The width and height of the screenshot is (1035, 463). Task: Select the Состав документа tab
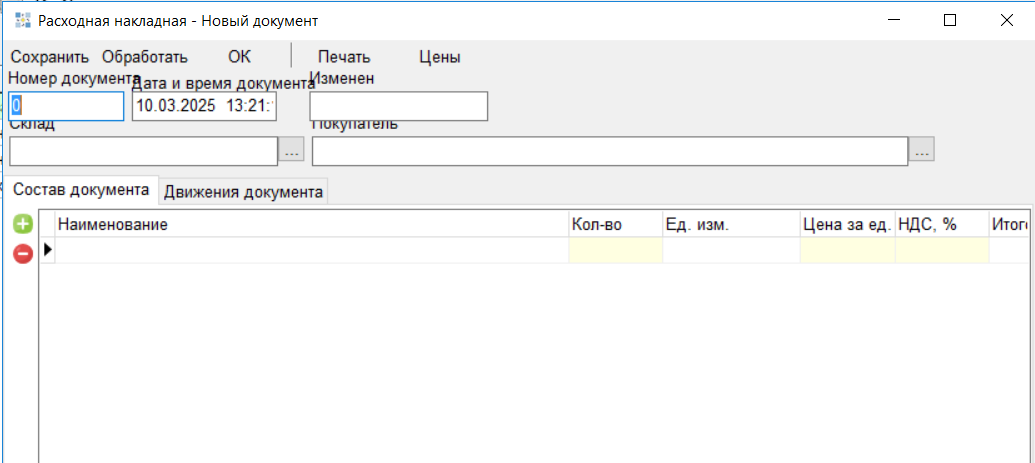(80, 190)
